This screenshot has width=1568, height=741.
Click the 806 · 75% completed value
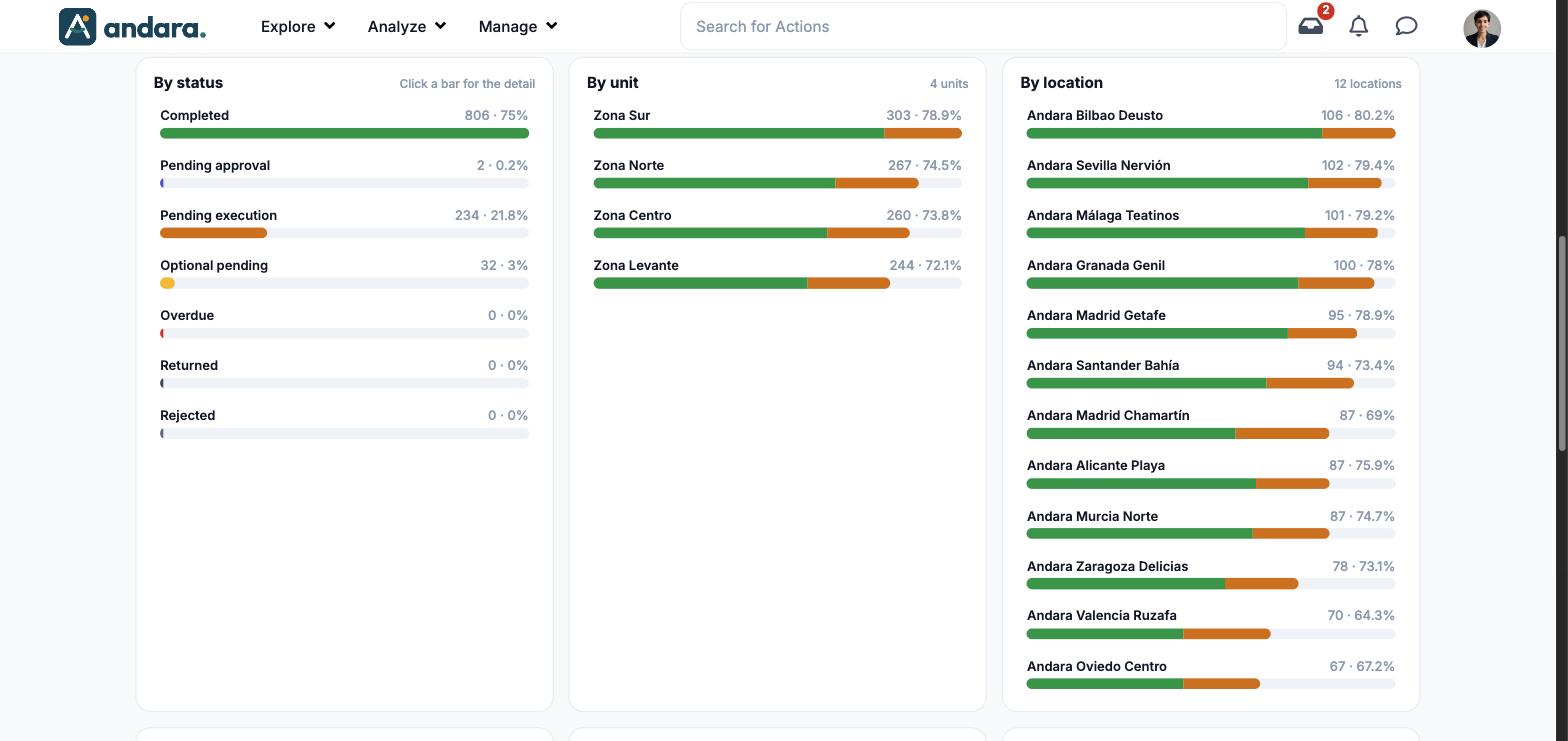[496, 115]
